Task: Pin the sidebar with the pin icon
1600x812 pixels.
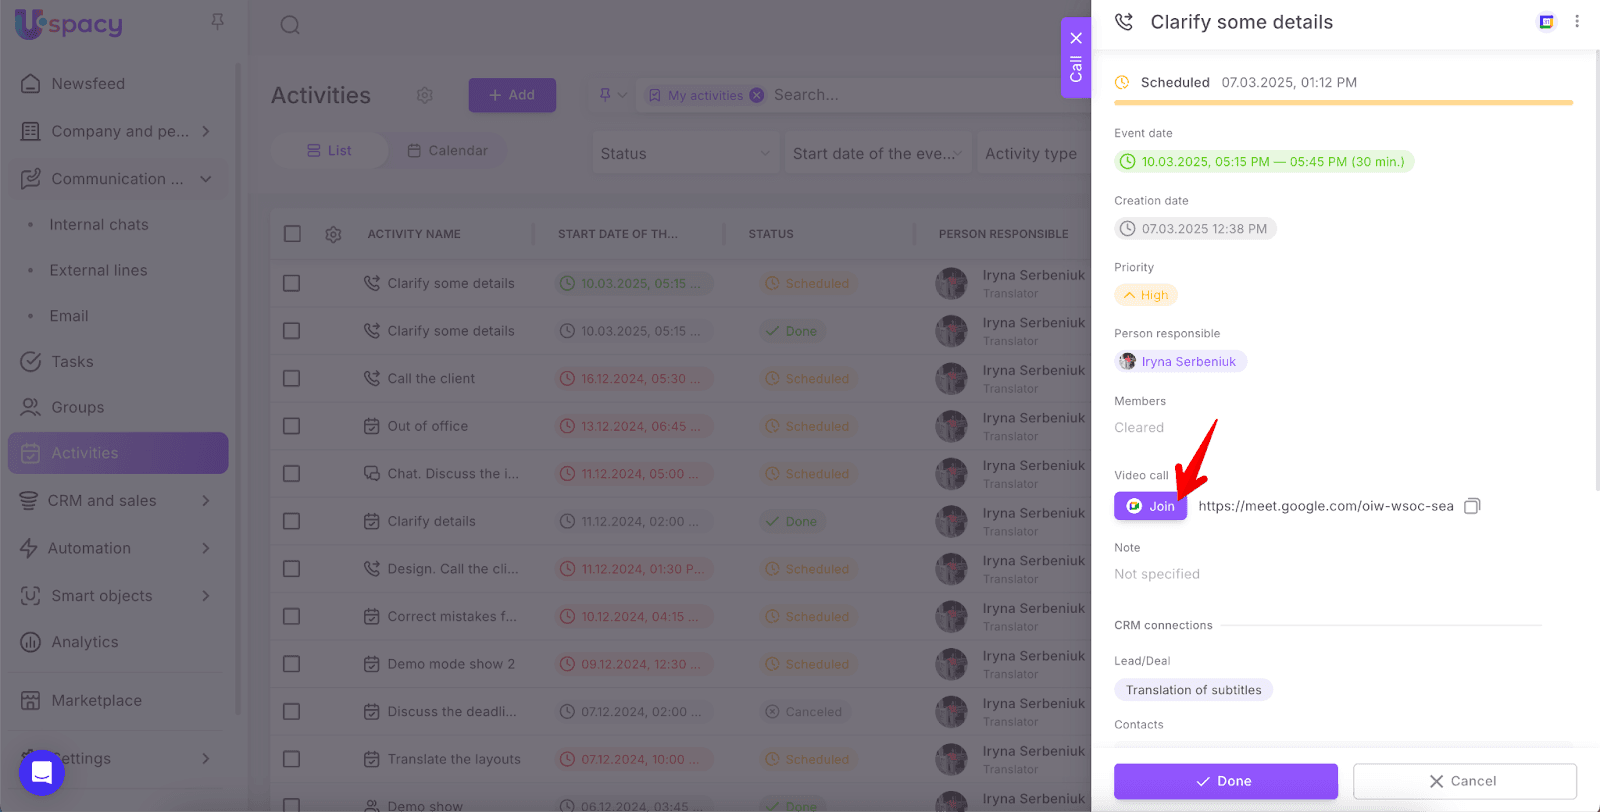Action: click(x=217, y=21)
